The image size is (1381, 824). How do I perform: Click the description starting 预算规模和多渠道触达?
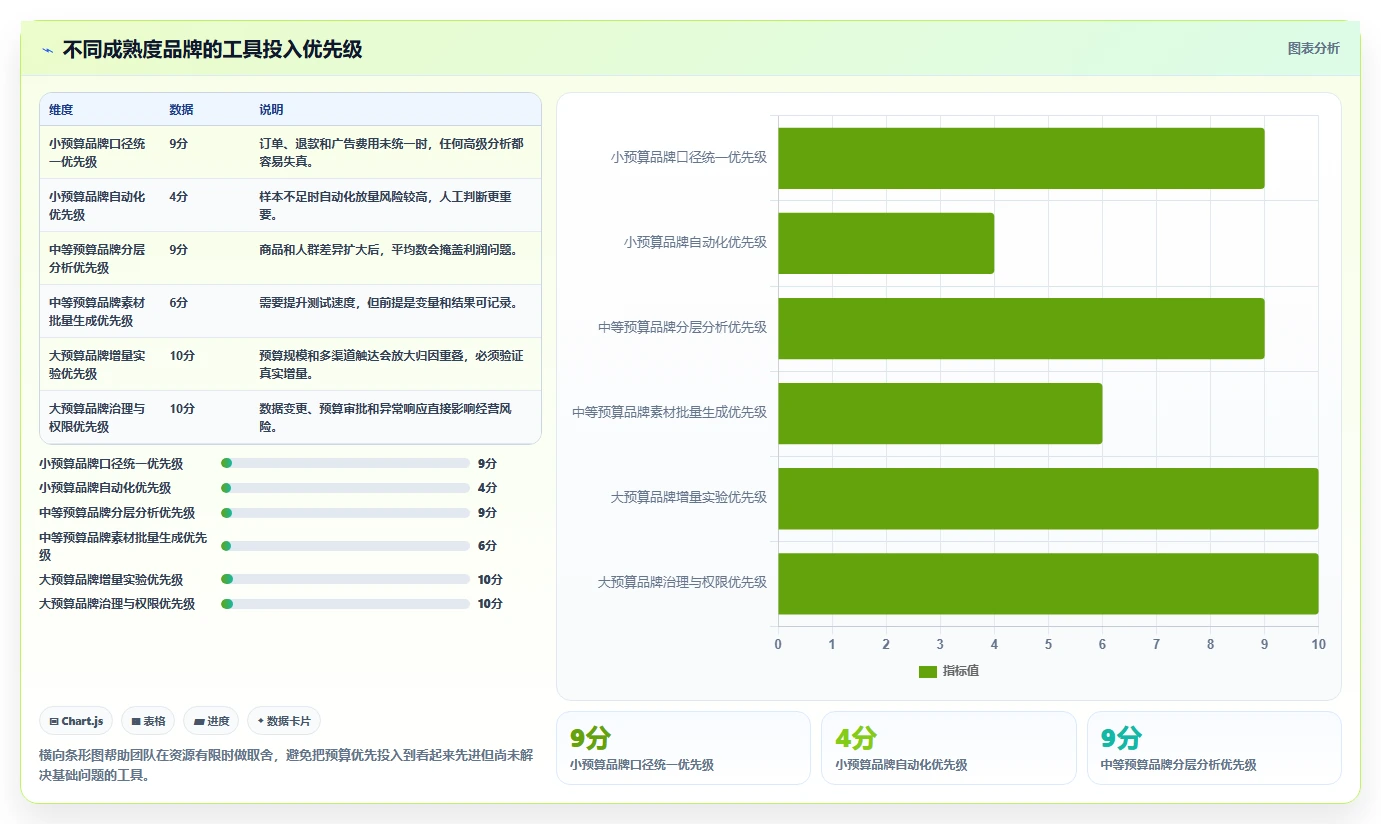[x=392, y=364]
